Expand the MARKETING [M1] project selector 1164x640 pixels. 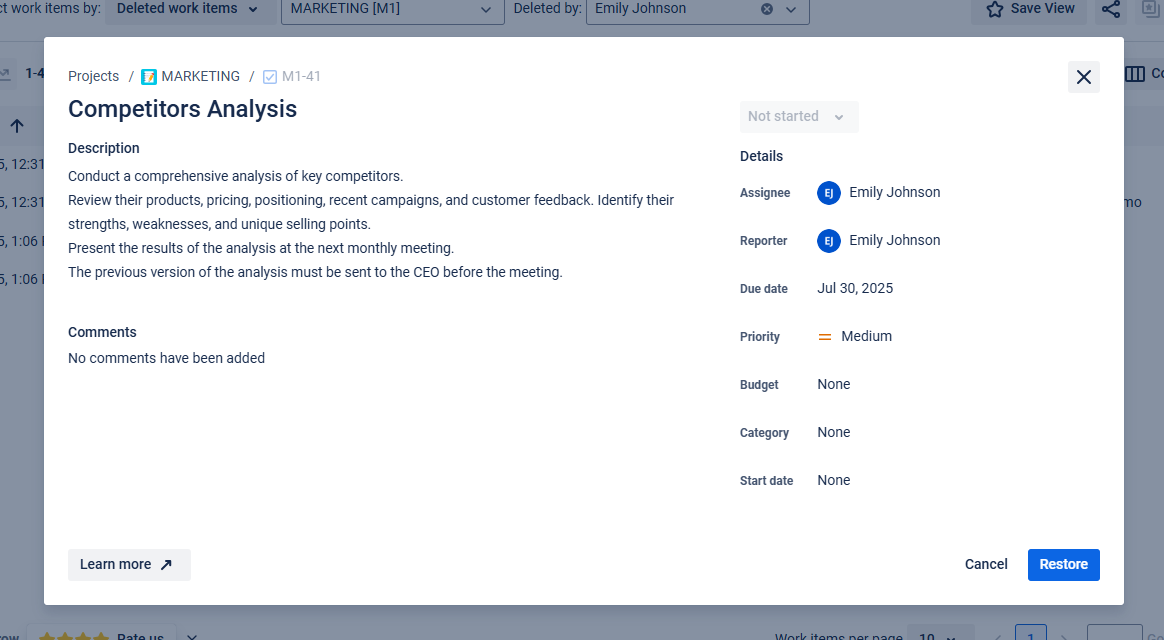point(391,9)
